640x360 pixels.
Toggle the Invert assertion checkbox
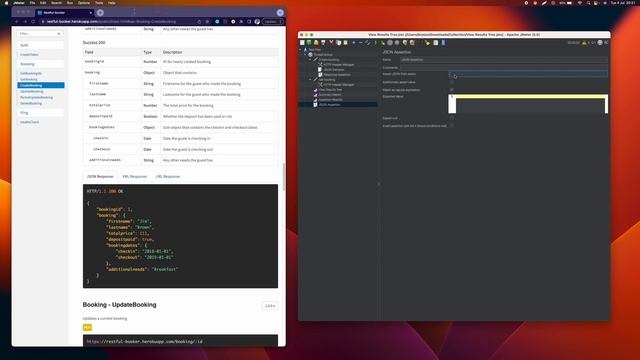click(x=451, y=126)
